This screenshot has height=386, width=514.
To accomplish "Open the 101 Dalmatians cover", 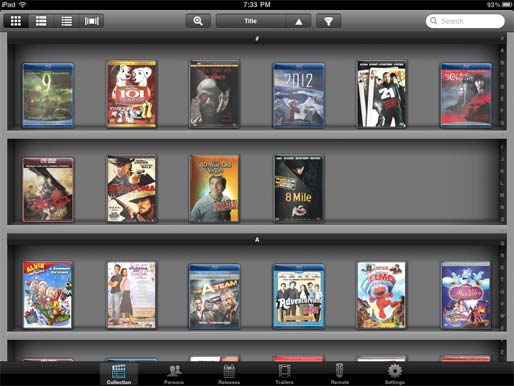I will pyautogui.click(x=132, y=94).
